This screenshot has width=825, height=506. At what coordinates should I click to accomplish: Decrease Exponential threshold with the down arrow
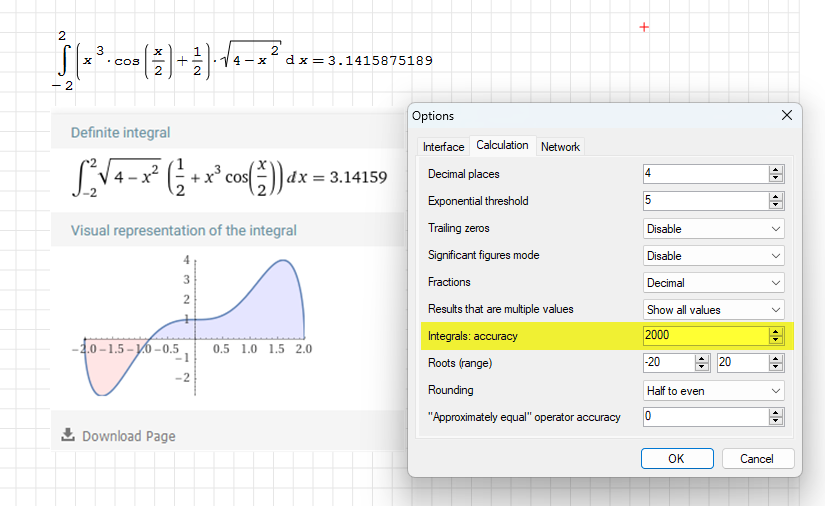pyautogui.click(x=776, y=205)
